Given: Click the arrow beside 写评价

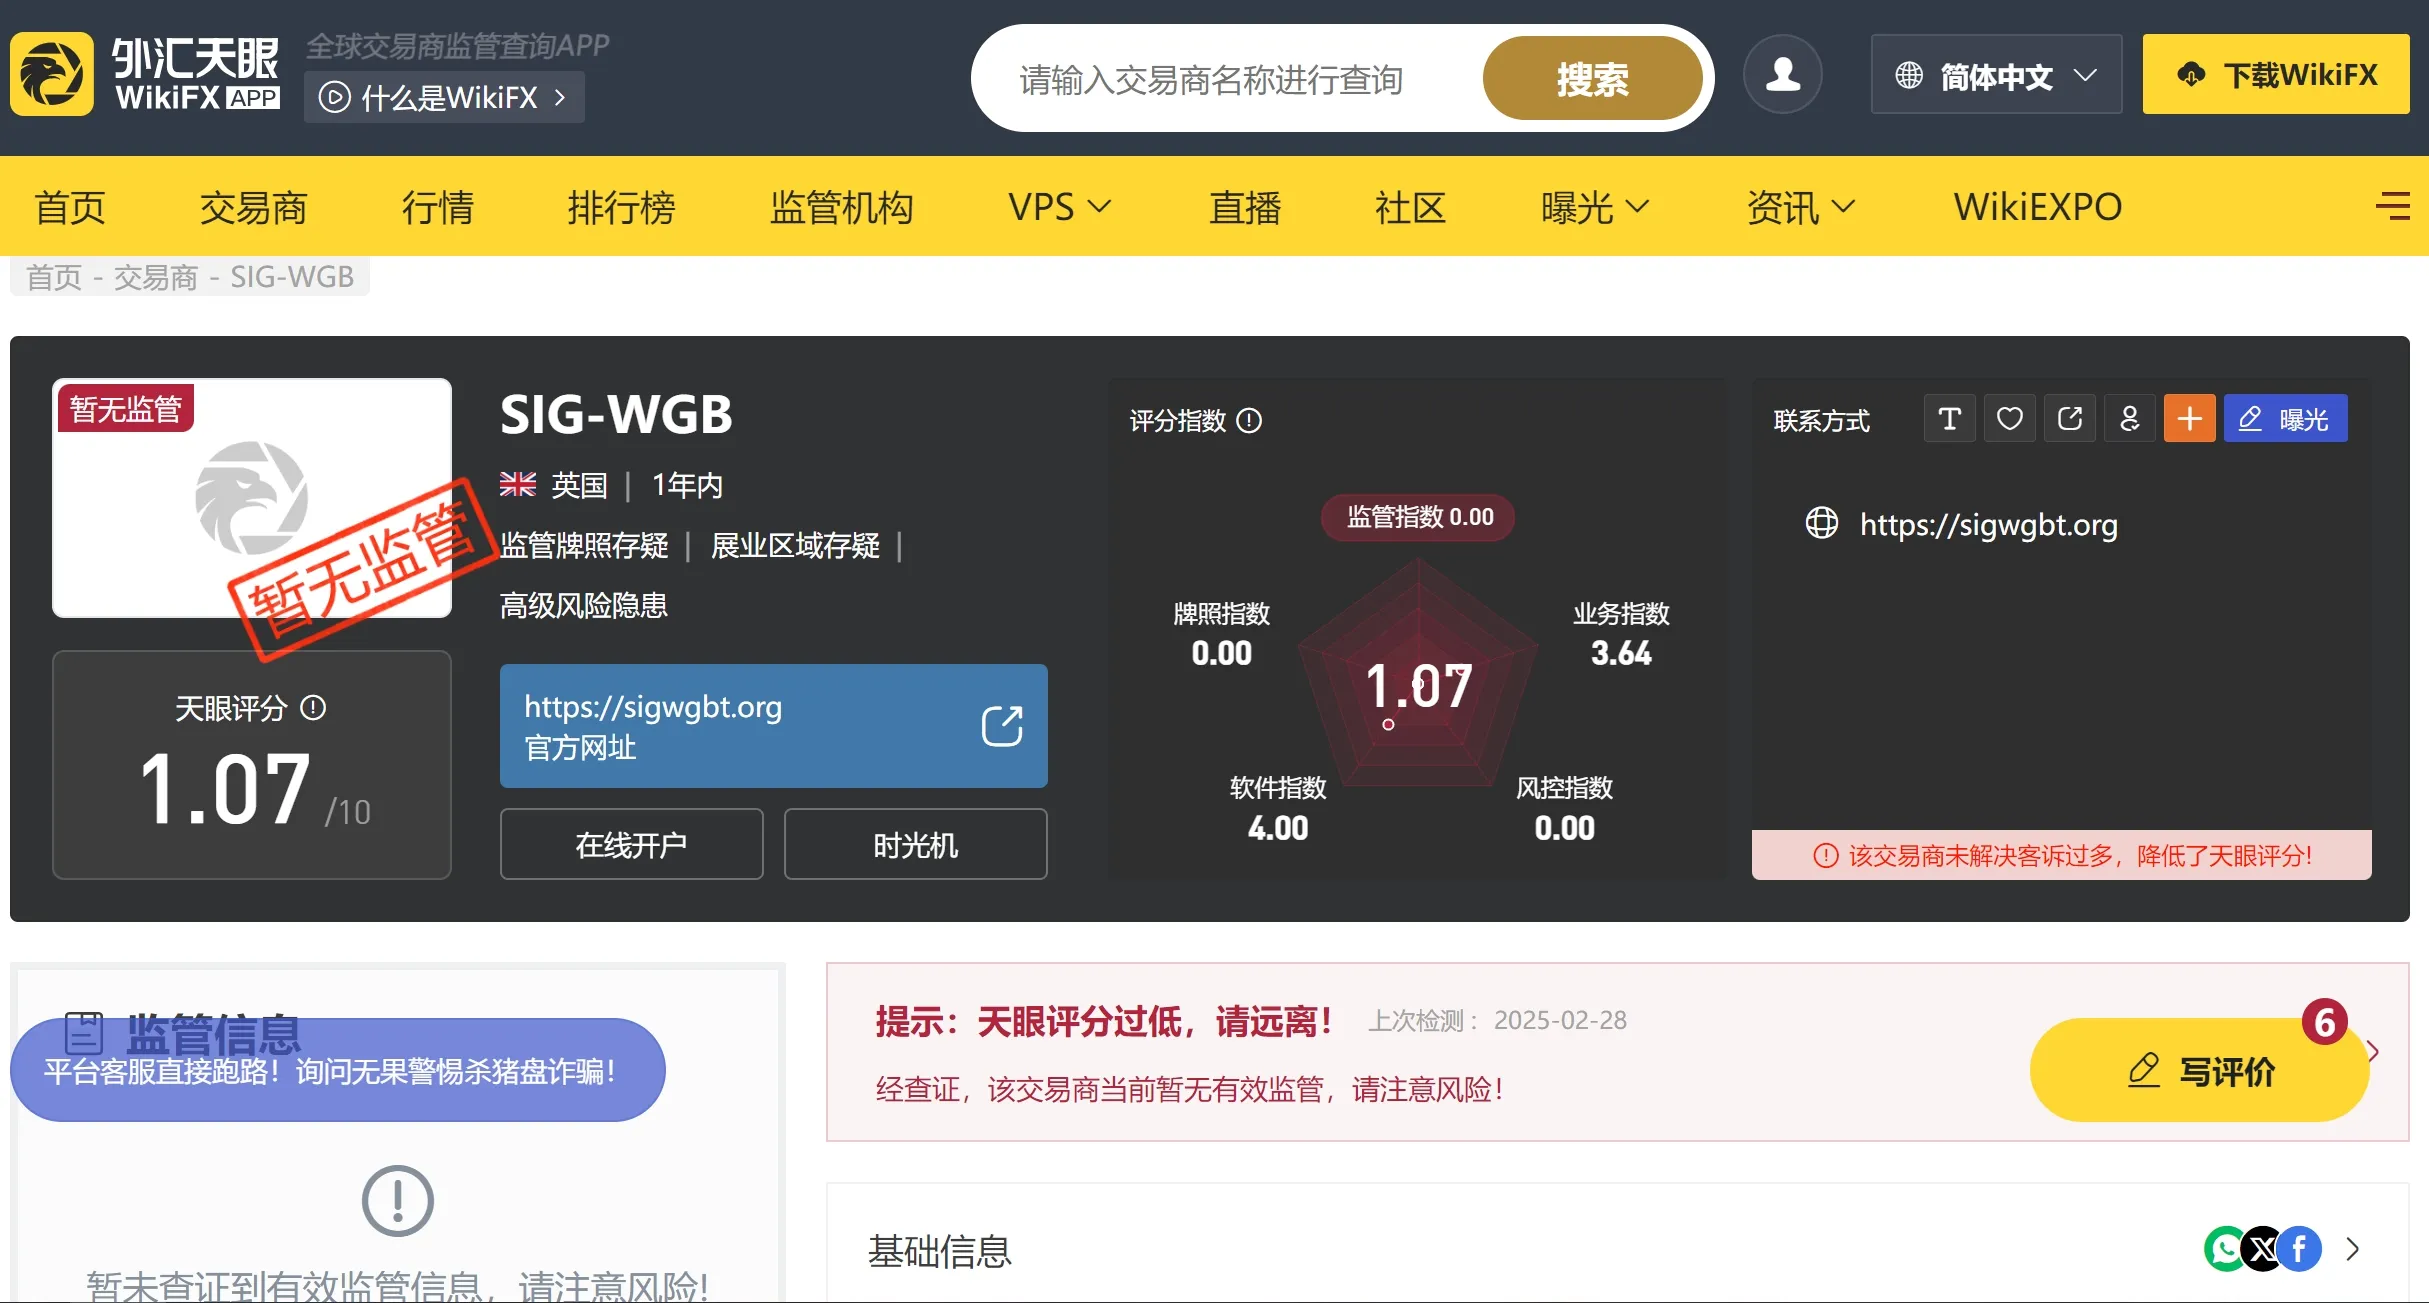Looking at the screenshot, I should coord(2375,1051).
